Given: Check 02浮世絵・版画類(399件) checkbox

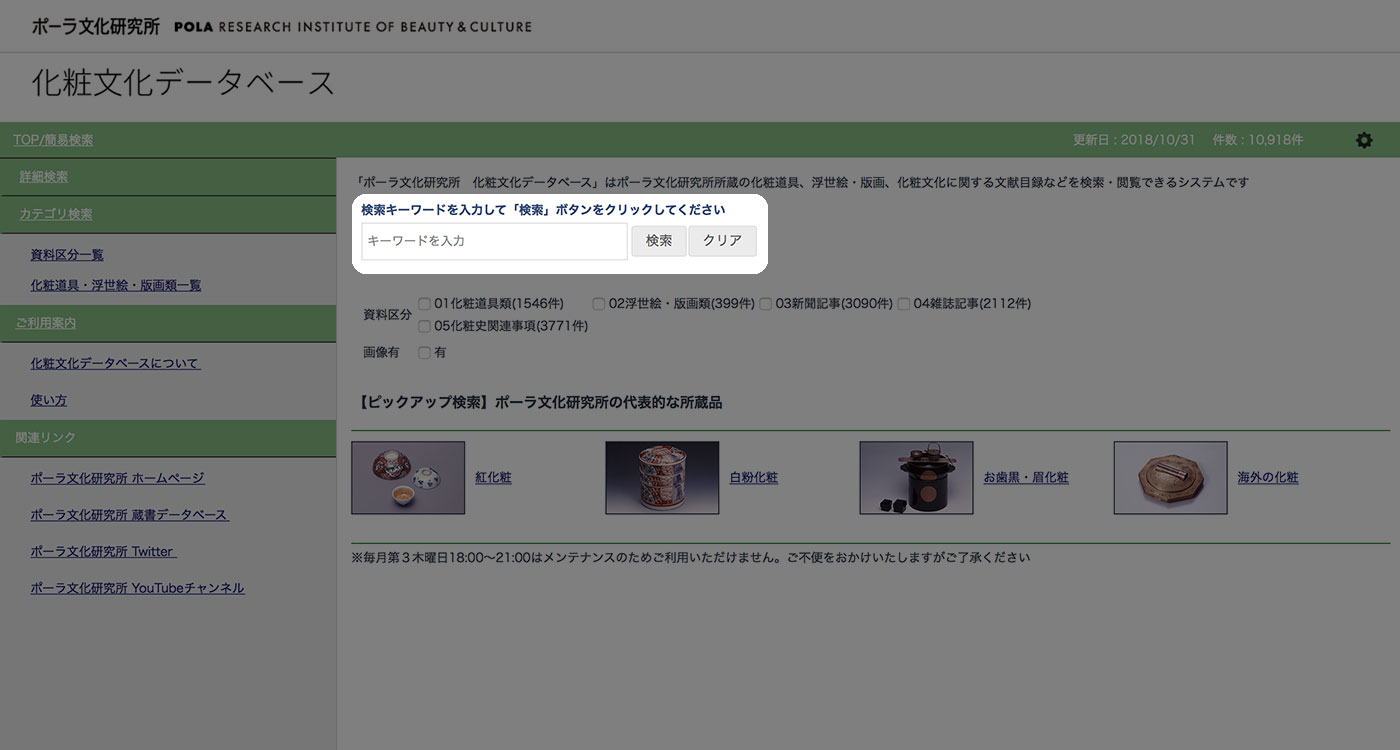Looking at the screenshot, I should click(598, 303).
